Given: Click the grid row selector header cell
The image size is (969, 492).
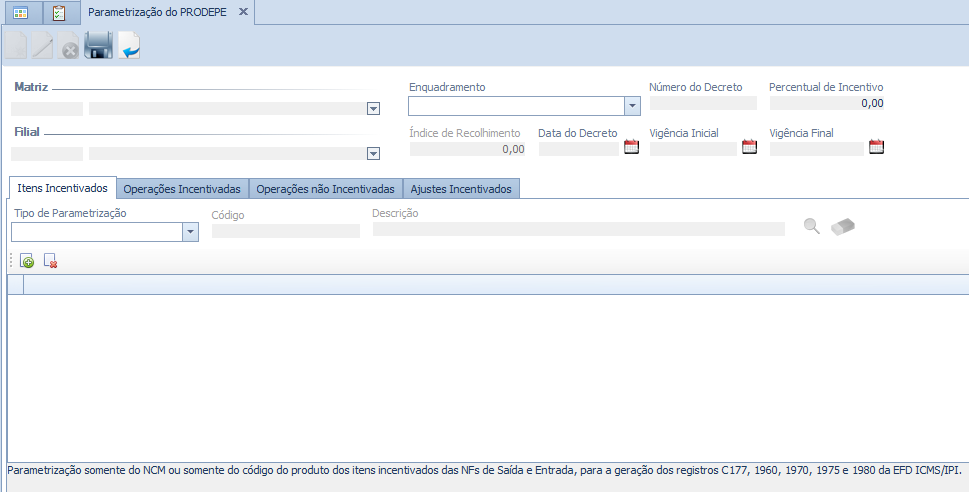Looking at the screenshot, I should tap(15, 284).
